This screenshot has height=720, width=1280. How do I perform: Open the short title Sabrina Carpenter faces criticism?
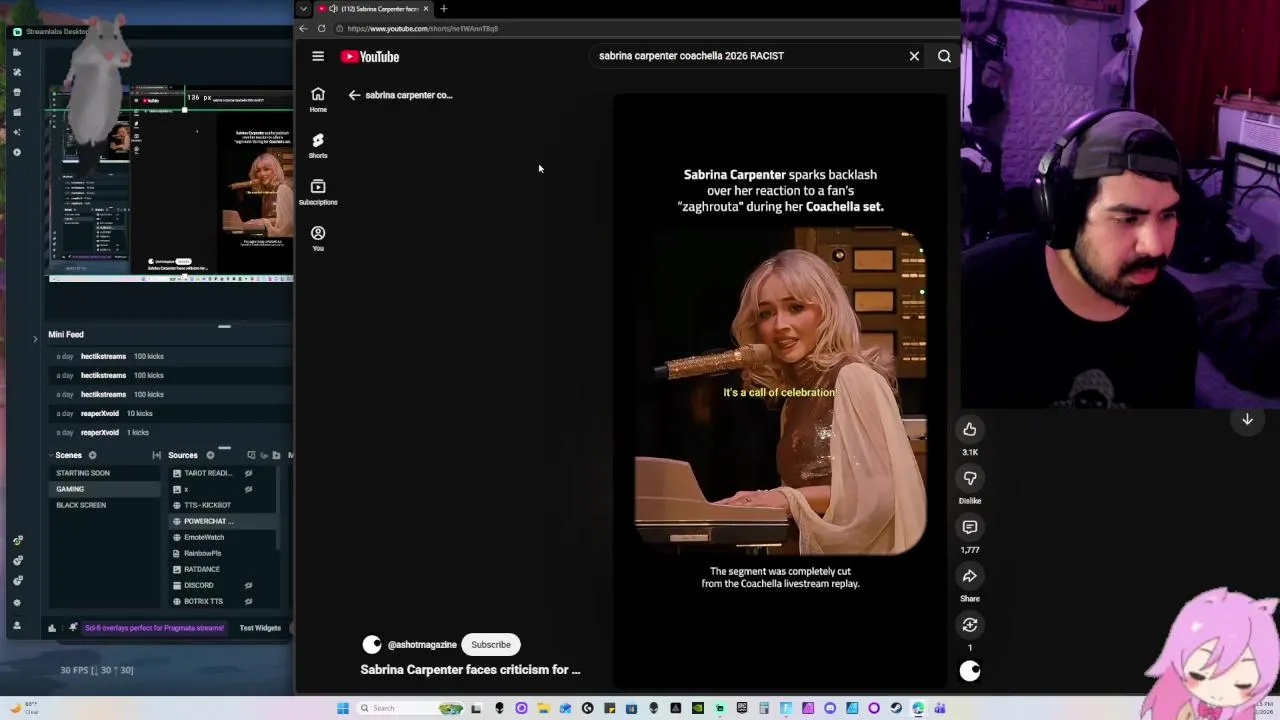pyautogui.click(x=470, y=670)
